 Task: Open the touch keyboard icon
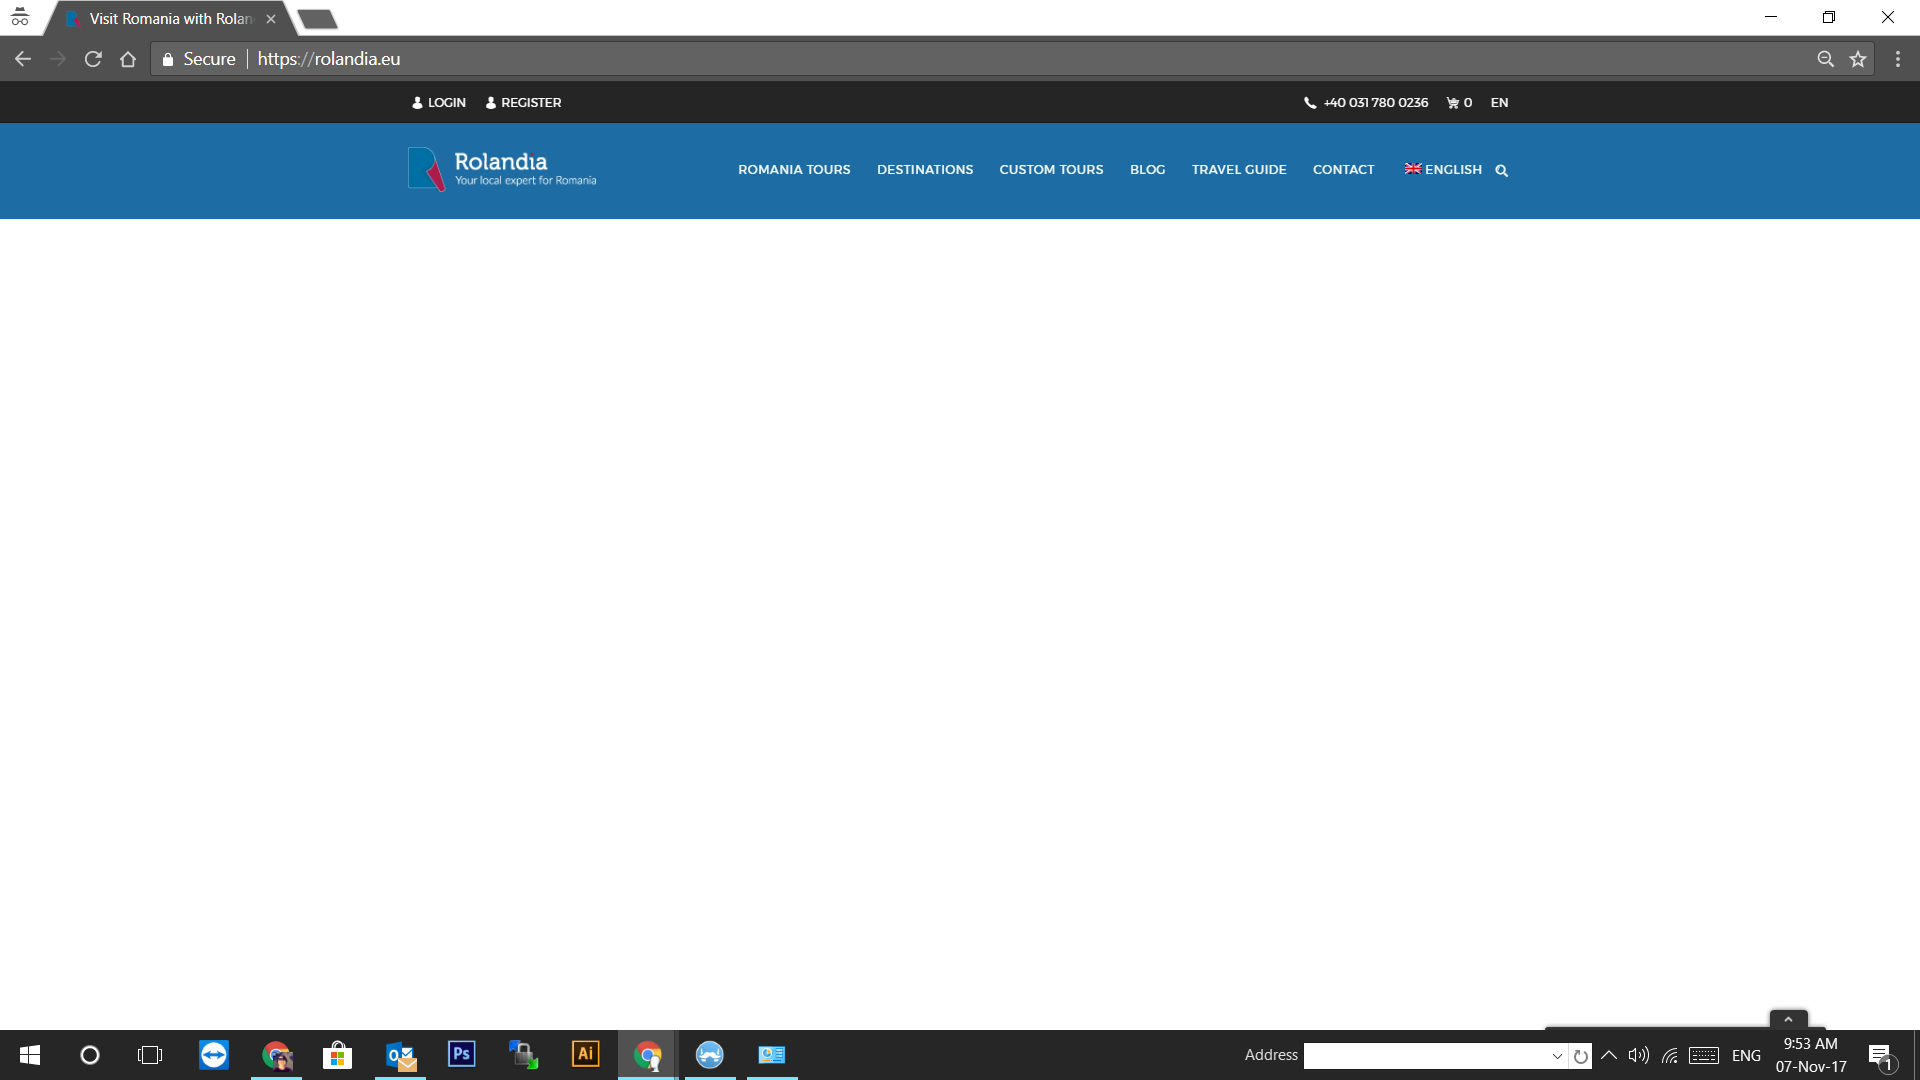(x=1704, y=1055)
